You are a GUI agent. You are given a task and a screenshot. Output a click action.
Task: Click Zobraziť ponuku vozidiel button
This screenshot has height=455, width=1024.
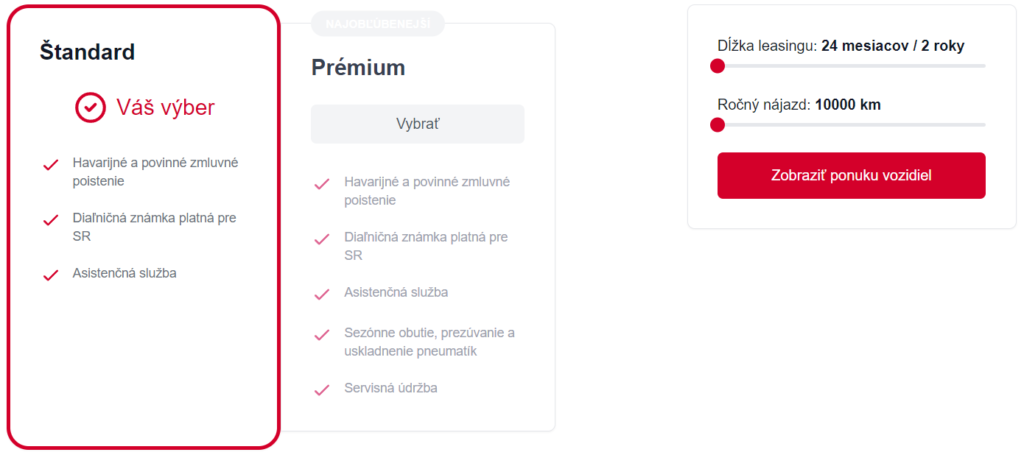click(x=851, y=175)
